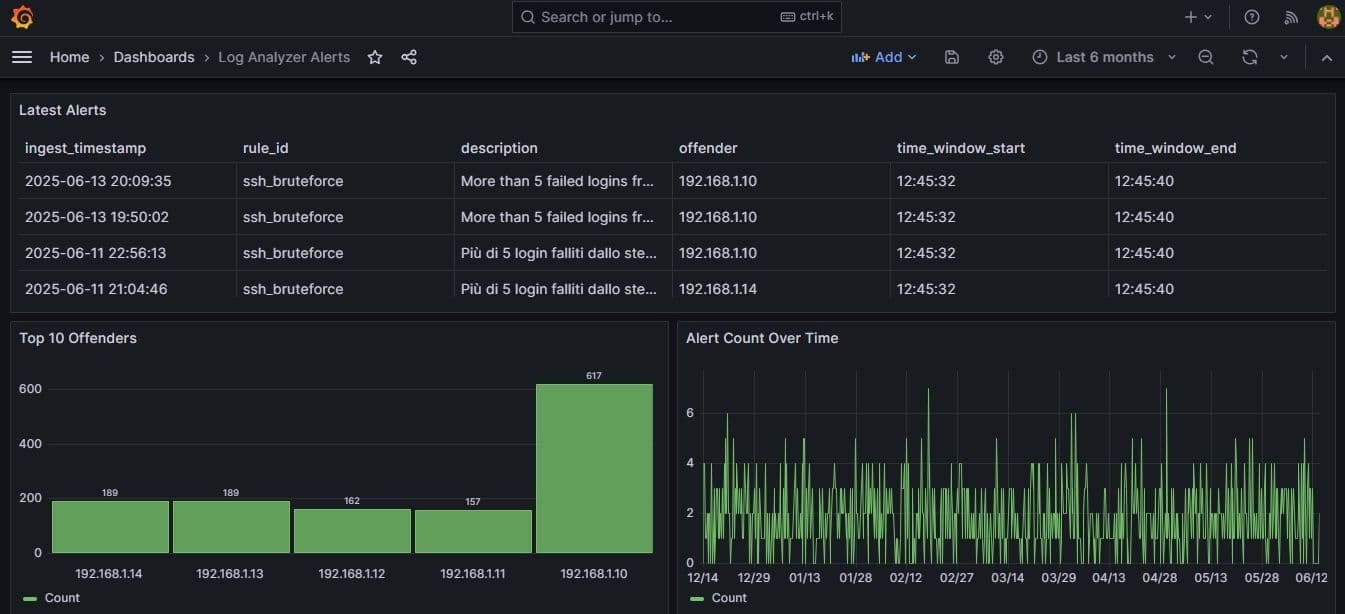Open the Top 10 Offenders panel title
The height and width of the screenshot is (614, 1345).
click(78, 338)
